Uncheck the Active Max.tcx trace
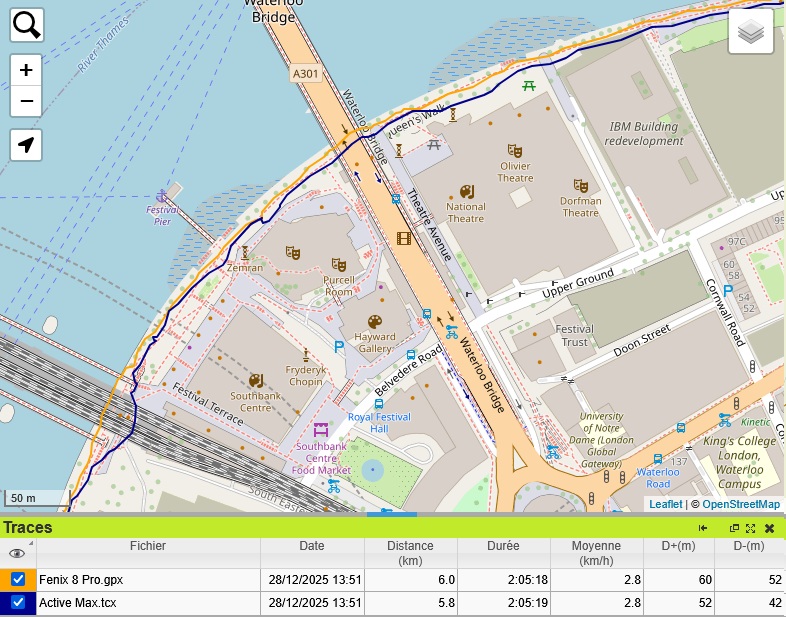Screen dimensions: 786x617 coord(18,603)
